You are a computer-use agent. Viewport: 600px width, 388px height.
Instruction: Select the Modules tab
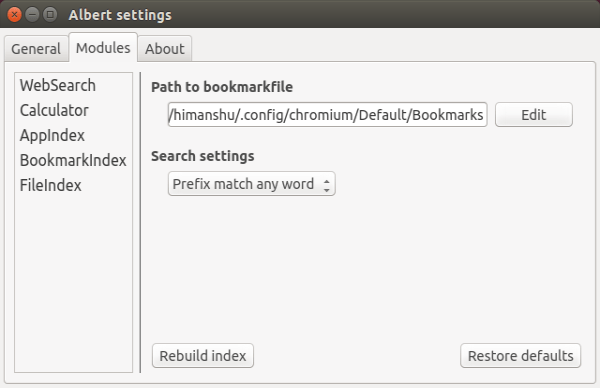[x=103, y=47]
